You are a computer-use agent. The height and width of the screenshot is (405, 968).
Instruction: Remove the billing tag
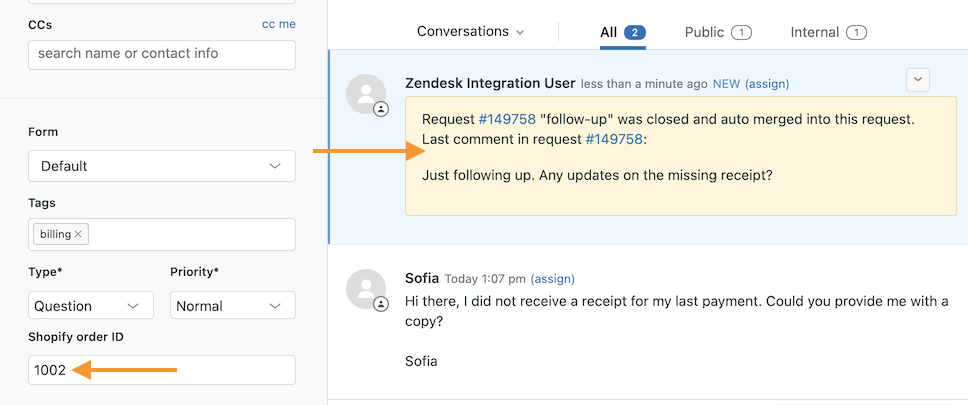(x=79, y=234)
